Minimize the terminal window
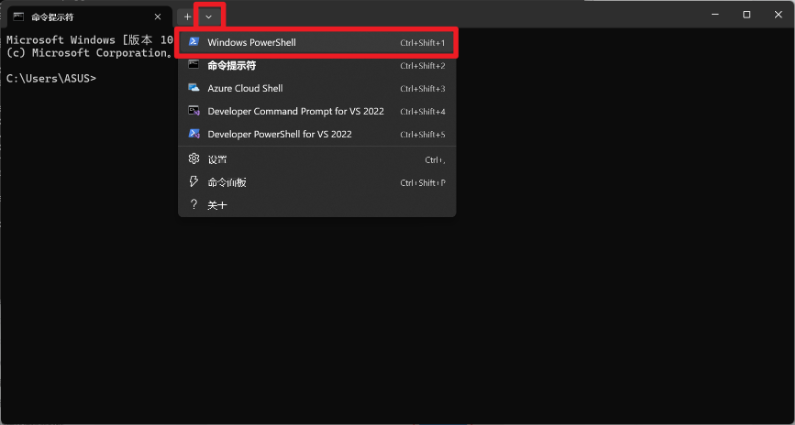This screenshot has width=795, height=425. 715,15
